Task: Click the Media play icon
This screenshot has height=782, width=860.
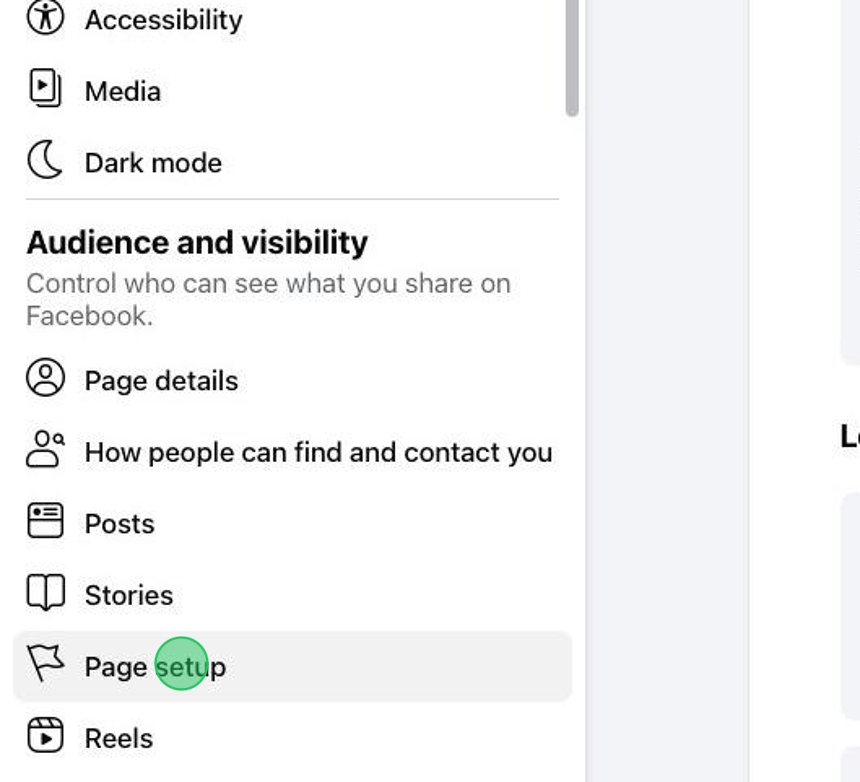Action: pyautogui.click(x=44, y=90)
